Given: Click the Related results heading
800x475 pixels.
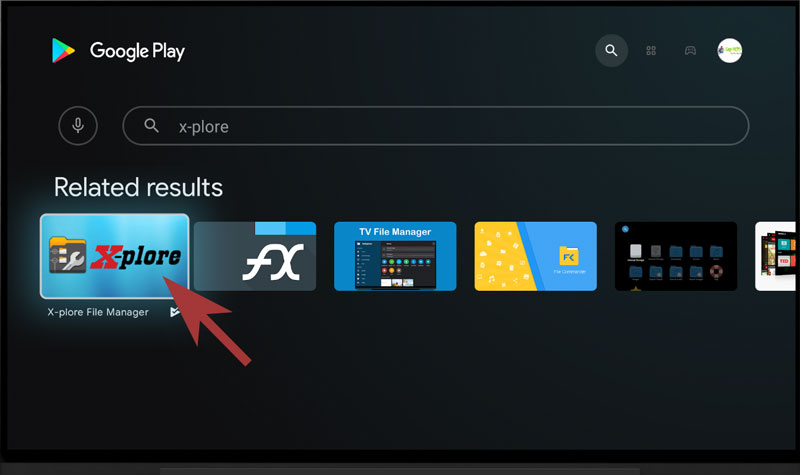Looking at the screenshot, I should click(x=138, y=187).
